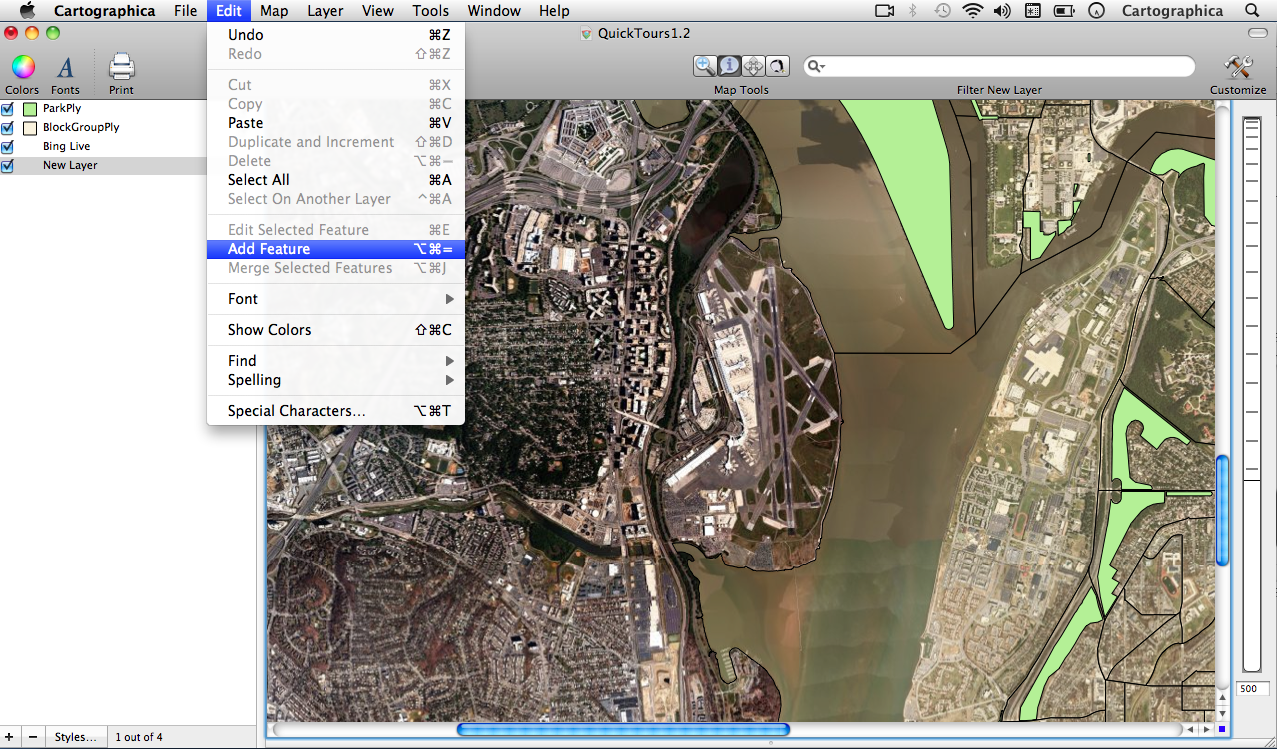The width and height of the screenshot is (1277, 749).
Task: Open the filter search options dropdown
Action: point(817,66)
